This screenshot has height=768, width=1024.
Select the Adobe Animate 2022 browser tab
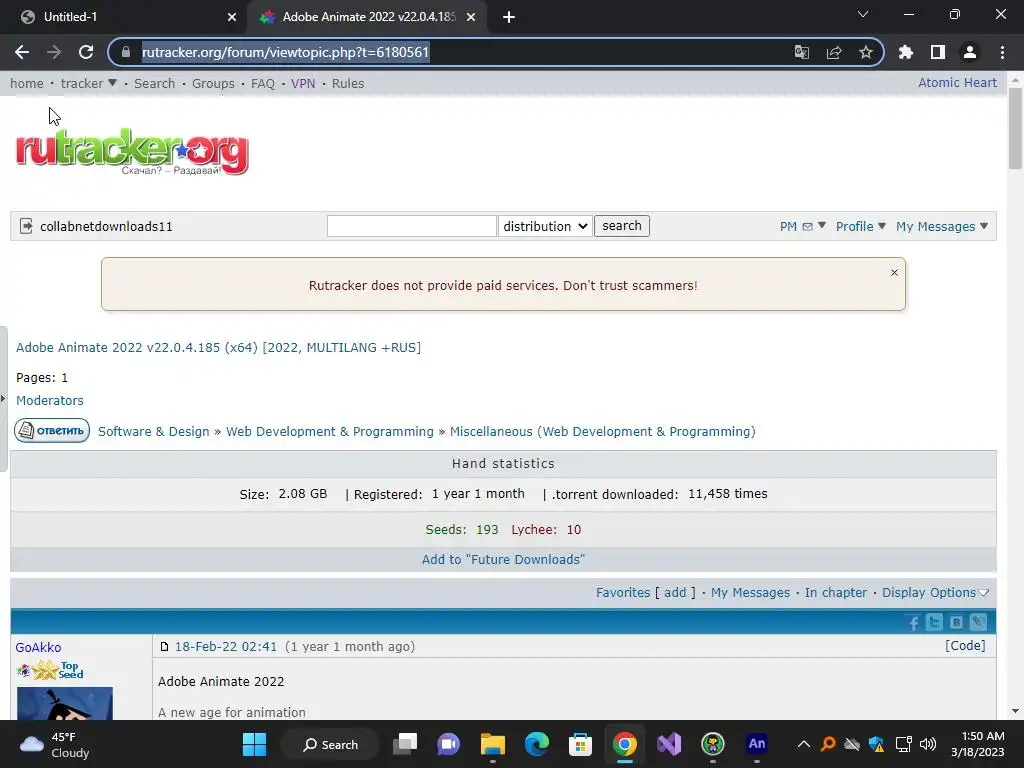[369, 17]
